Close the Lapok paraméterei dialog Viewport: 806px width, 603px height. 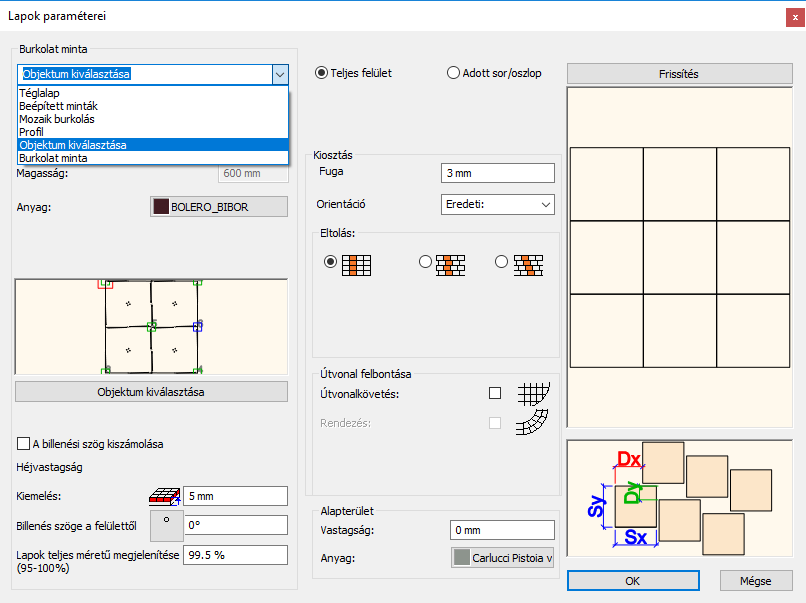tap(795, 17)
